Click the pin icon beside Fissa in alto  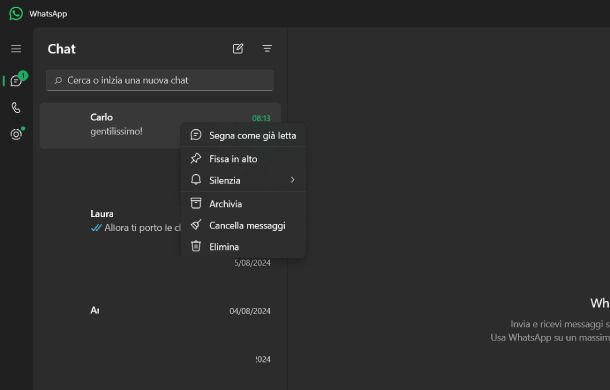[x=196, y=158]
